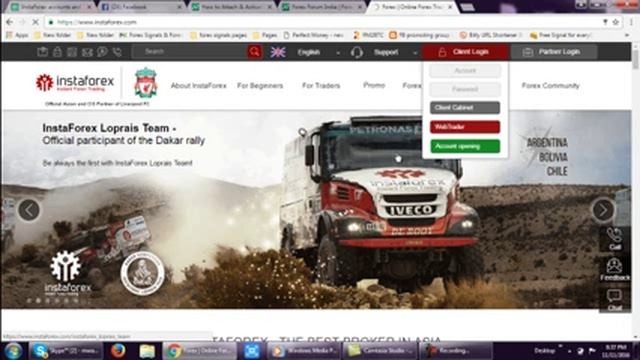Click the taskbar clock
This screenshot has width=640, height=360.
pos(617,351)
